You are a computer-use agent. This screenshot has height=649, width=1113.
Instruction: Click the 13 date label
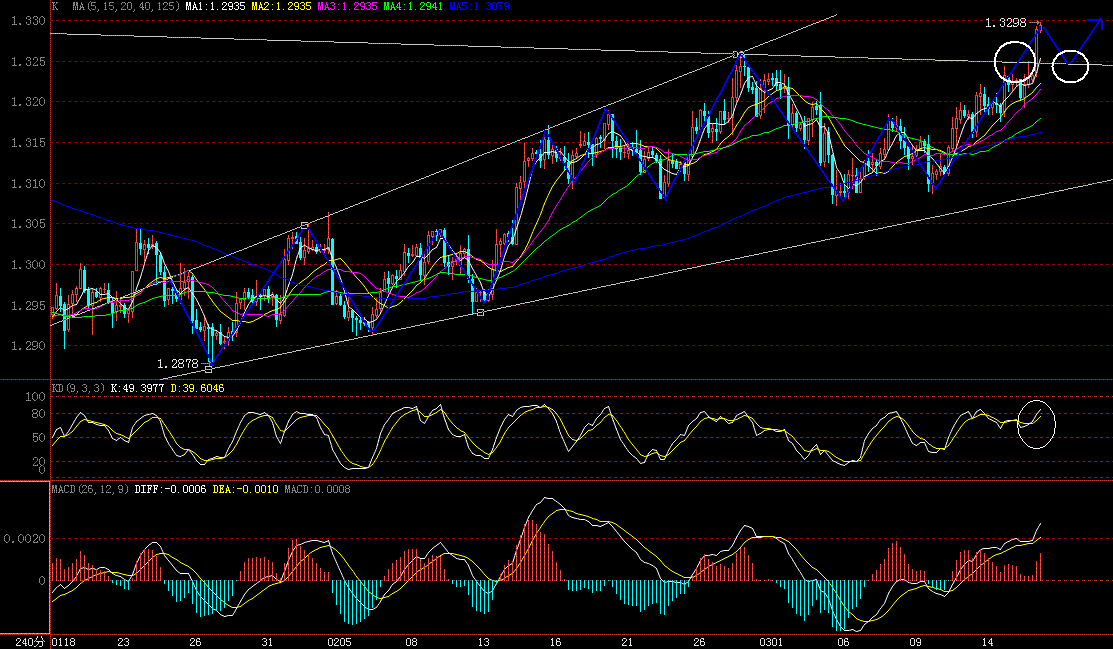tap(483, 642)
